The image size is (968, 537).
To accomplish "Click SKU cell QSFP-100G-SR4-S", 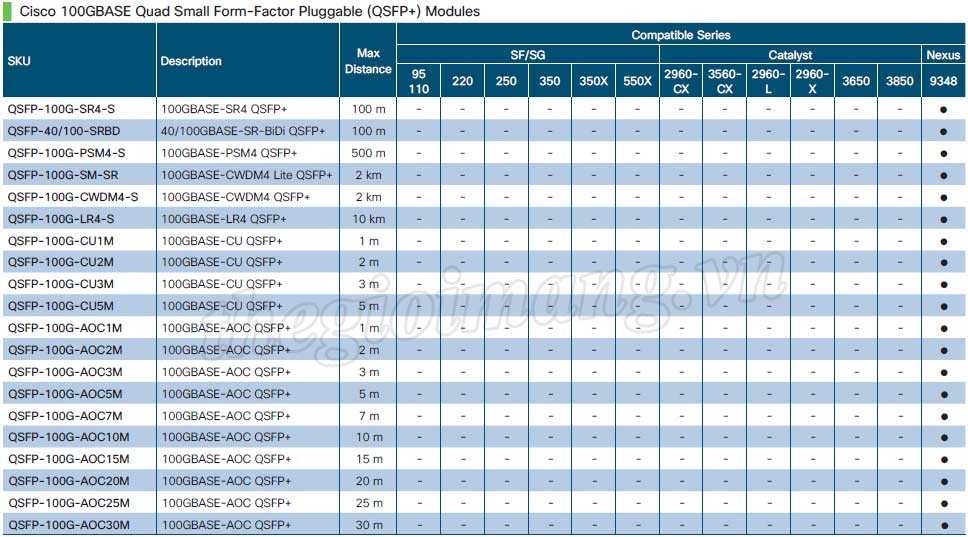I will pos(61,109).
